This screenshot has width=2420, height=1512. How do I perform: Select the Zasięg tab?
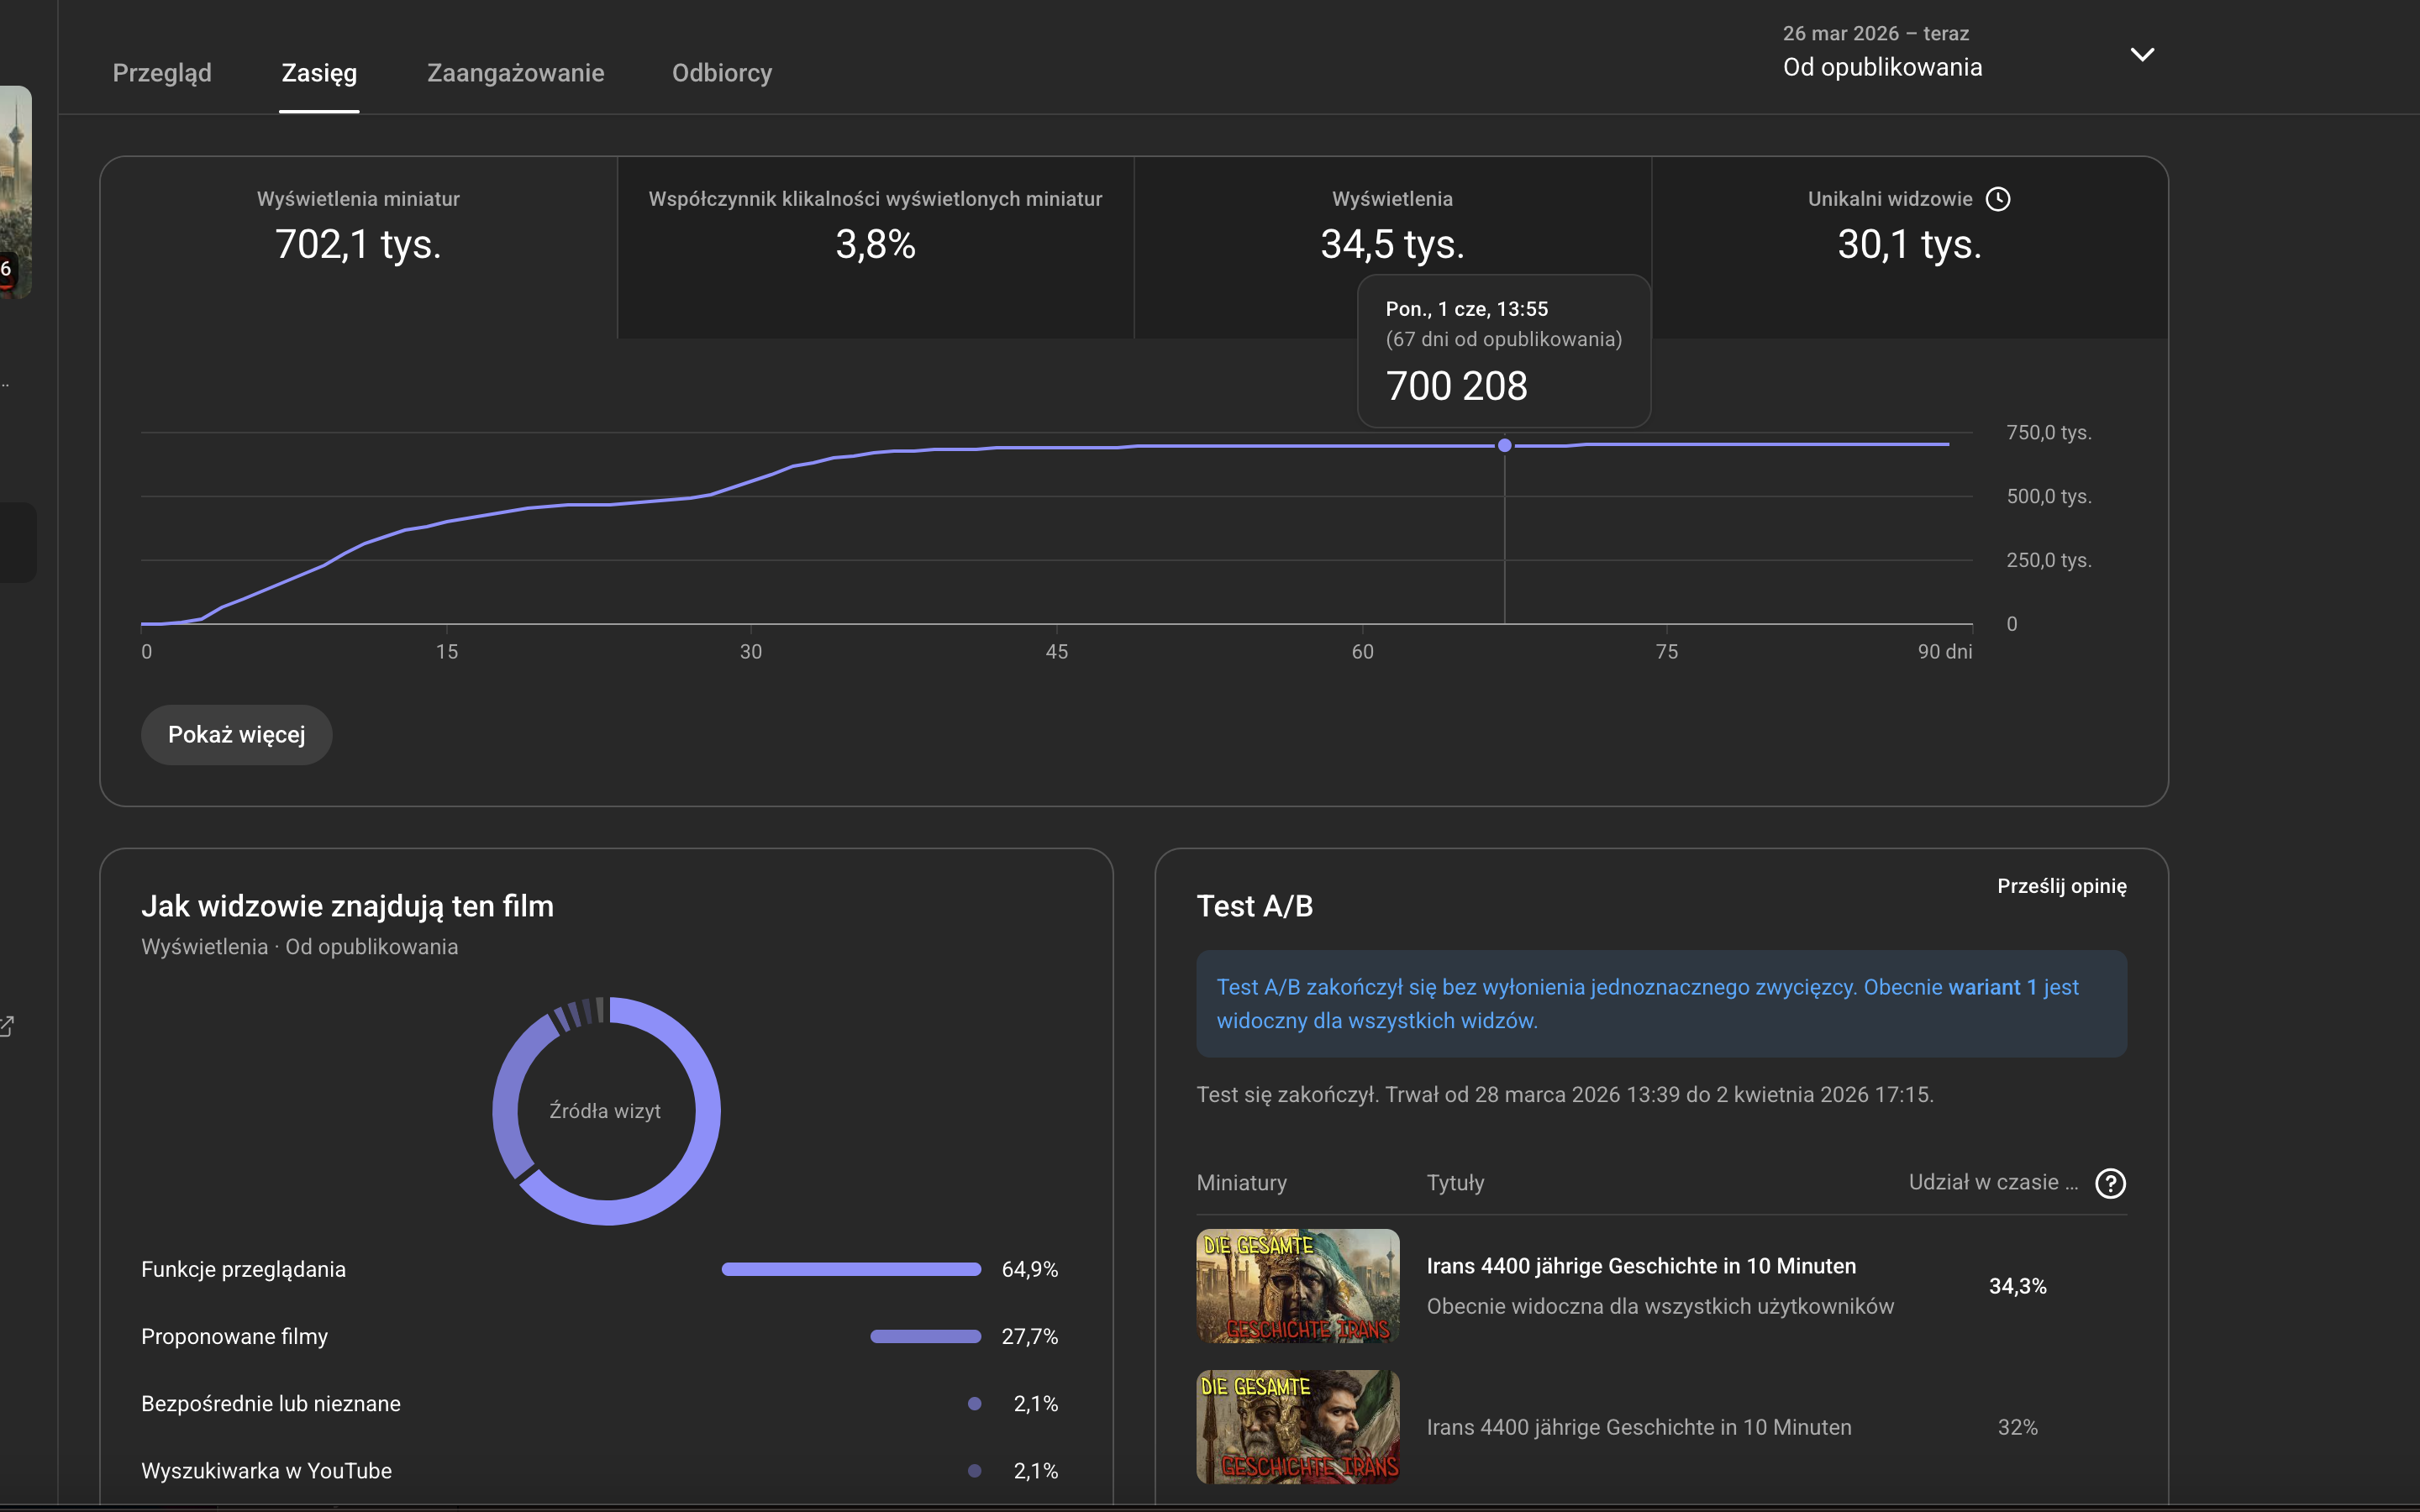pyautogui.click(x=319, y=73)
